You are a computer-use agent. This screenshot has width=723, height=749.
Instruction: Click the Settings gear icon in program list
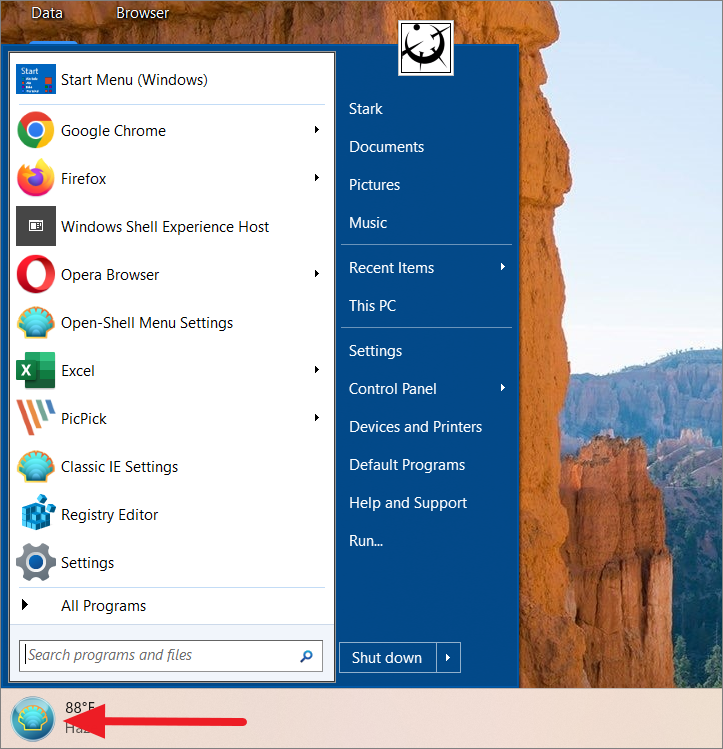(35, 563)
